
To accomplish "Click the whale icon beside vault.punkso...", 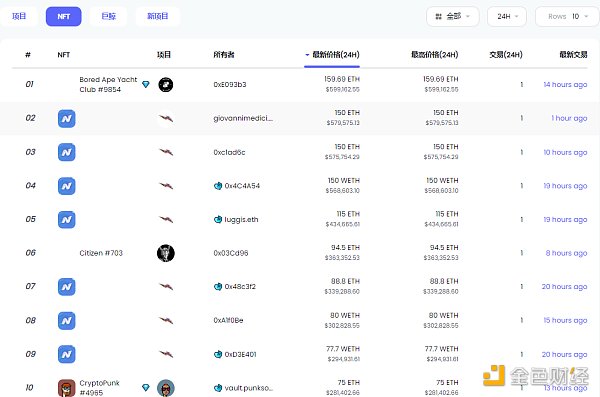I will [218, 388].
